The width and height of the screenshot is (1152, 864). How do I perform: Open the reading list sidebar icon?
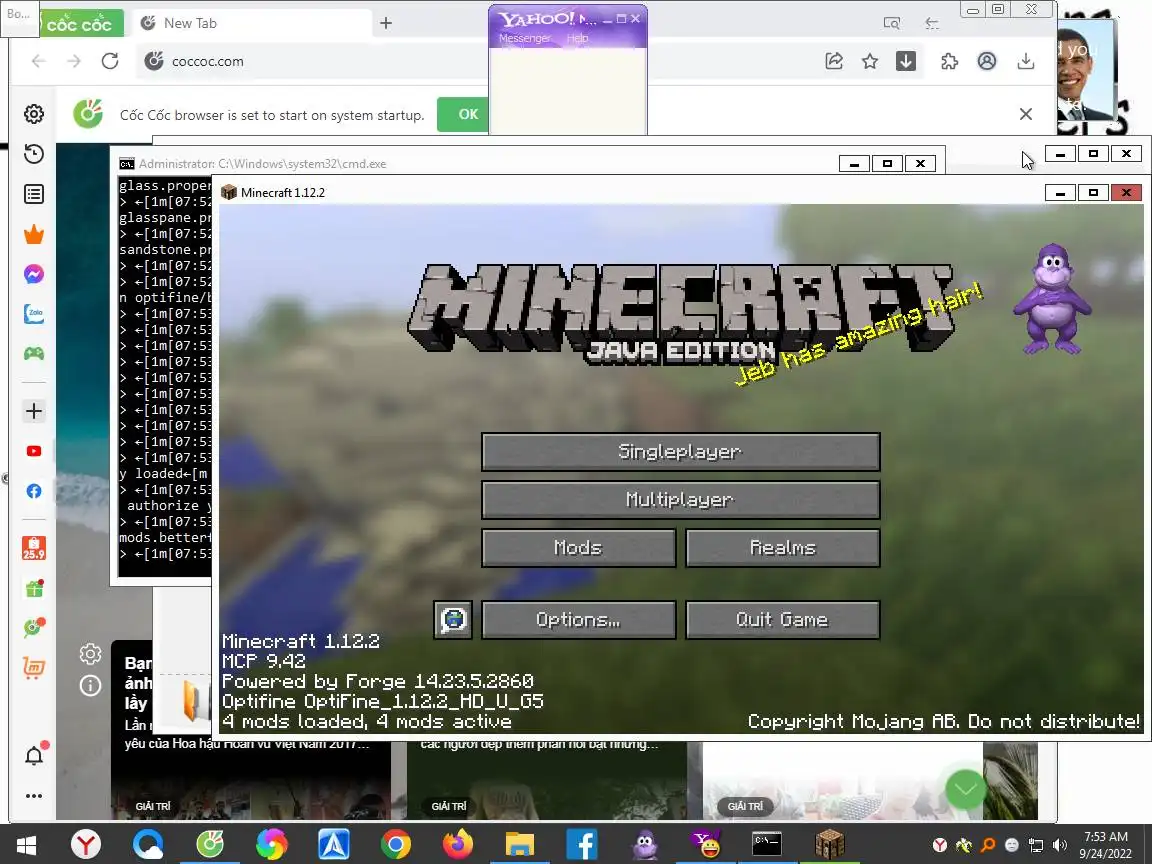34,194
